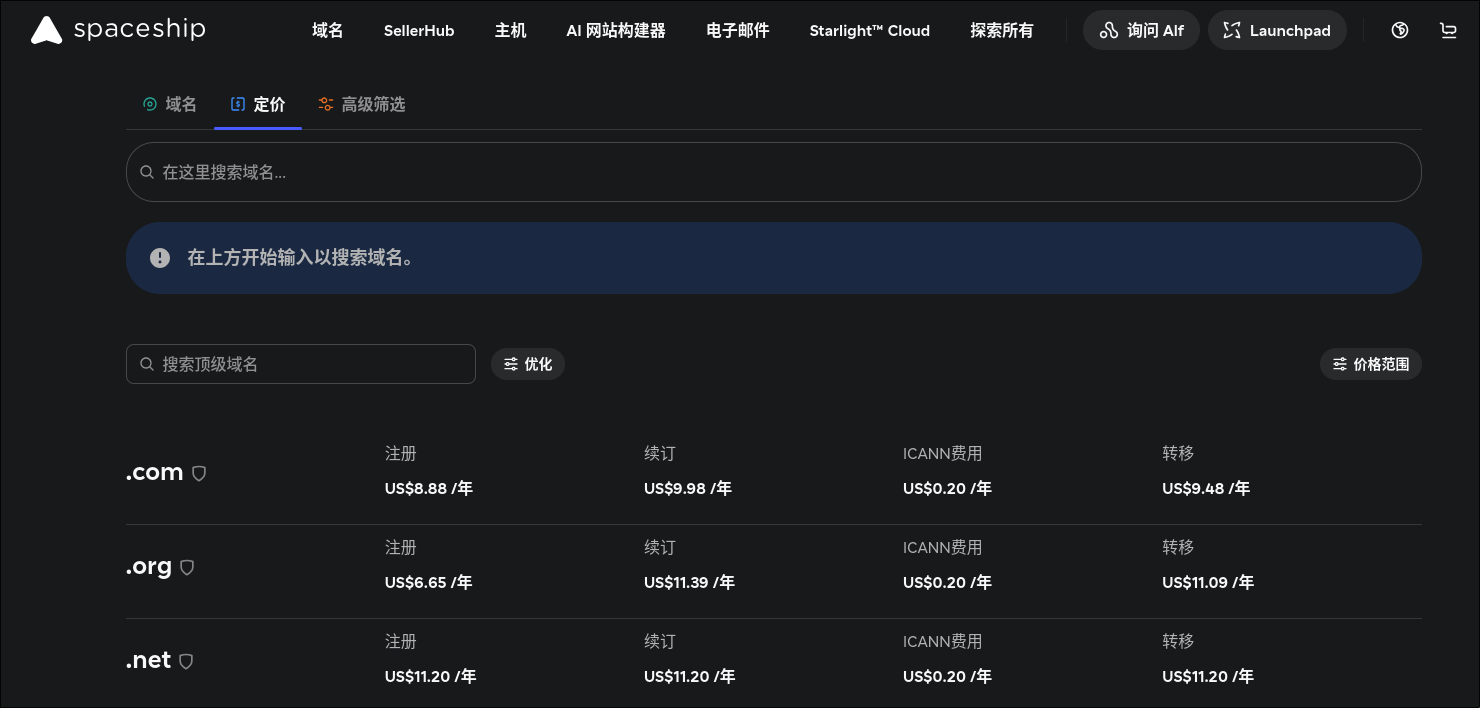Open the 电子邮件 menu
The image size is (1480, 708).
tap(738, 30)
